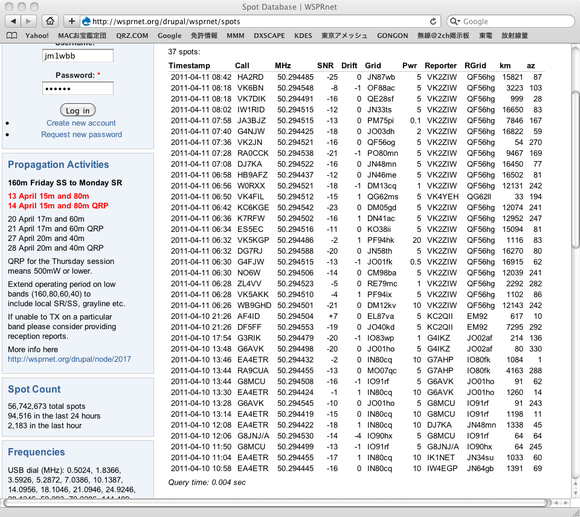Click the Google search field

click(510, 21)
